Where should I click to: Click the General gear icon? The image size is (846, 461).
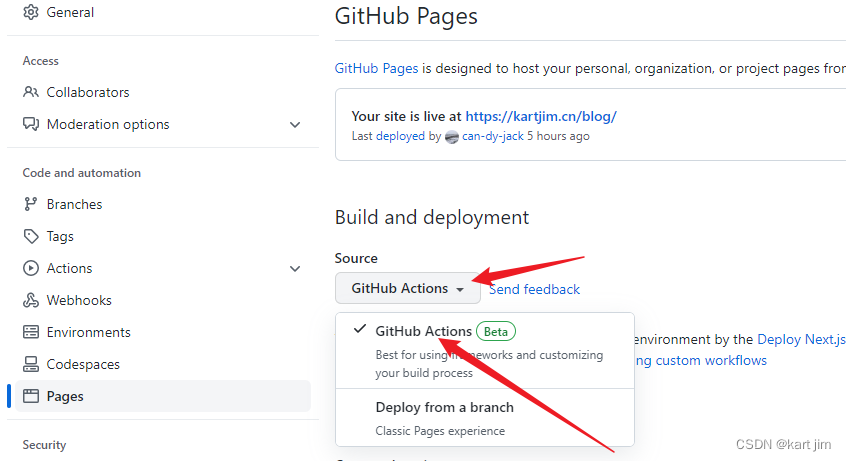coord(30,12)
